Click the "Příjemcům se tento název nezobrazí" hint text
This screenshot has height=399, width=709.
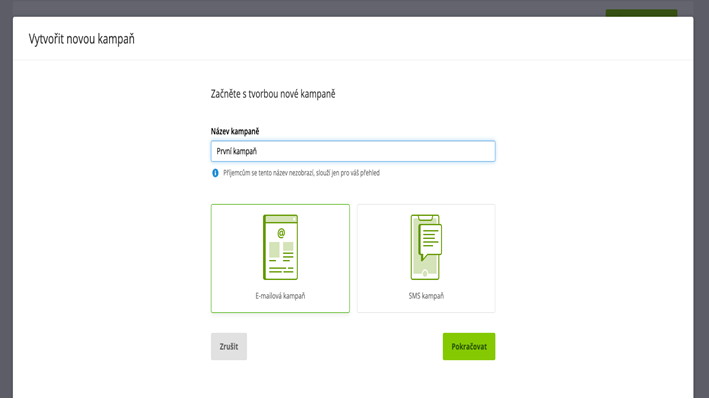pyautogui.click(x=301, y=173)
